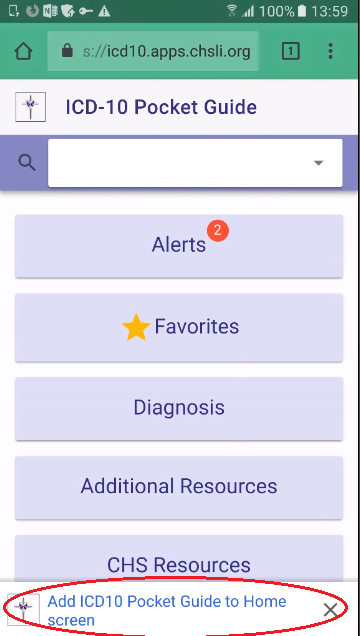Tap the red alerts badge showing 2
360x636 pixels.
(218, 231)
